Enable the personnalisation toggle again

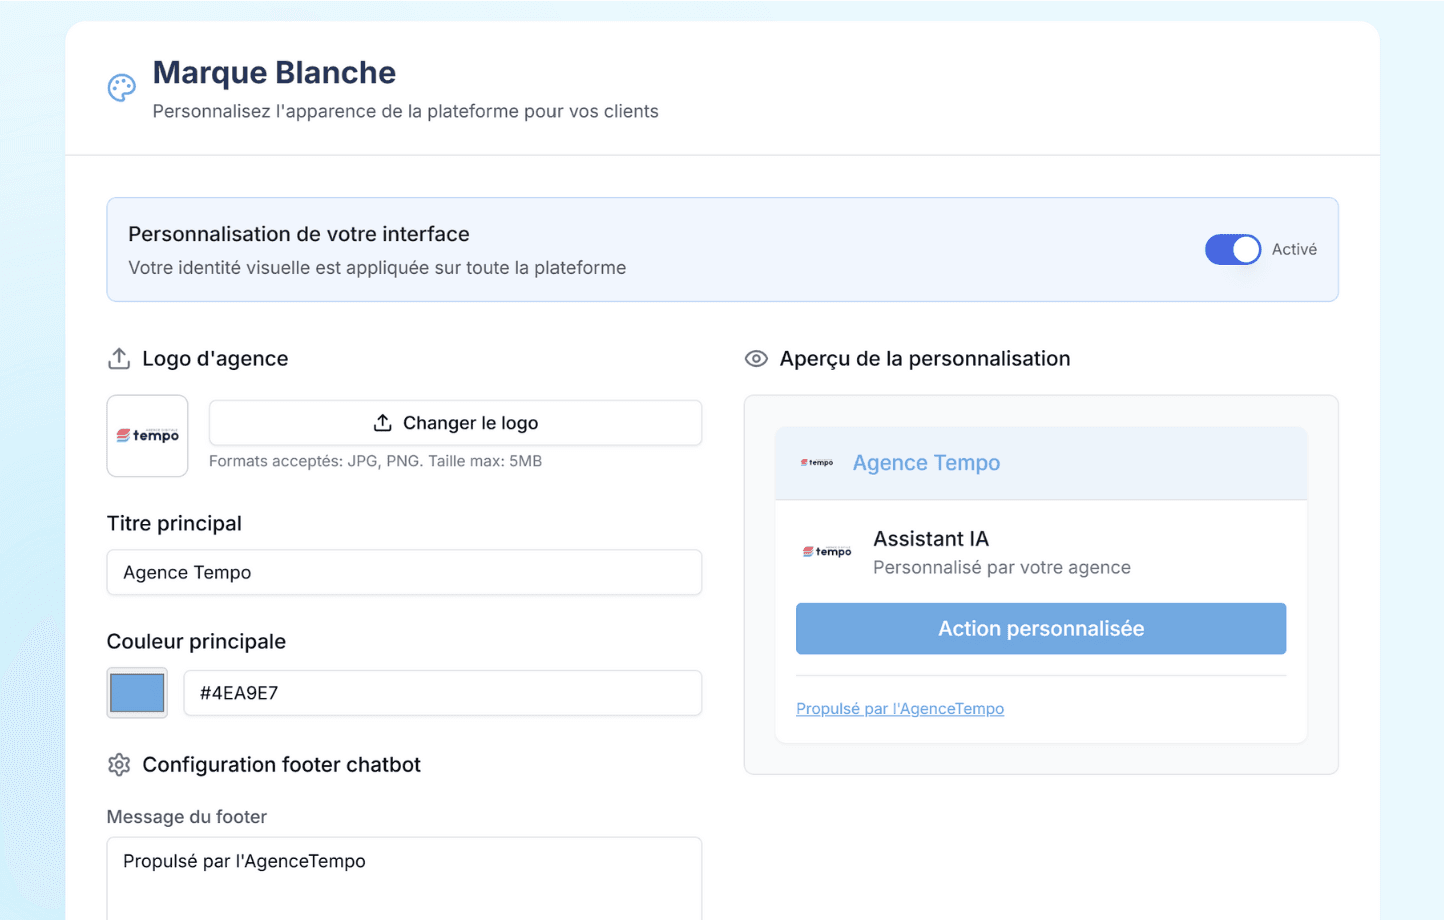pos(1232,249)
